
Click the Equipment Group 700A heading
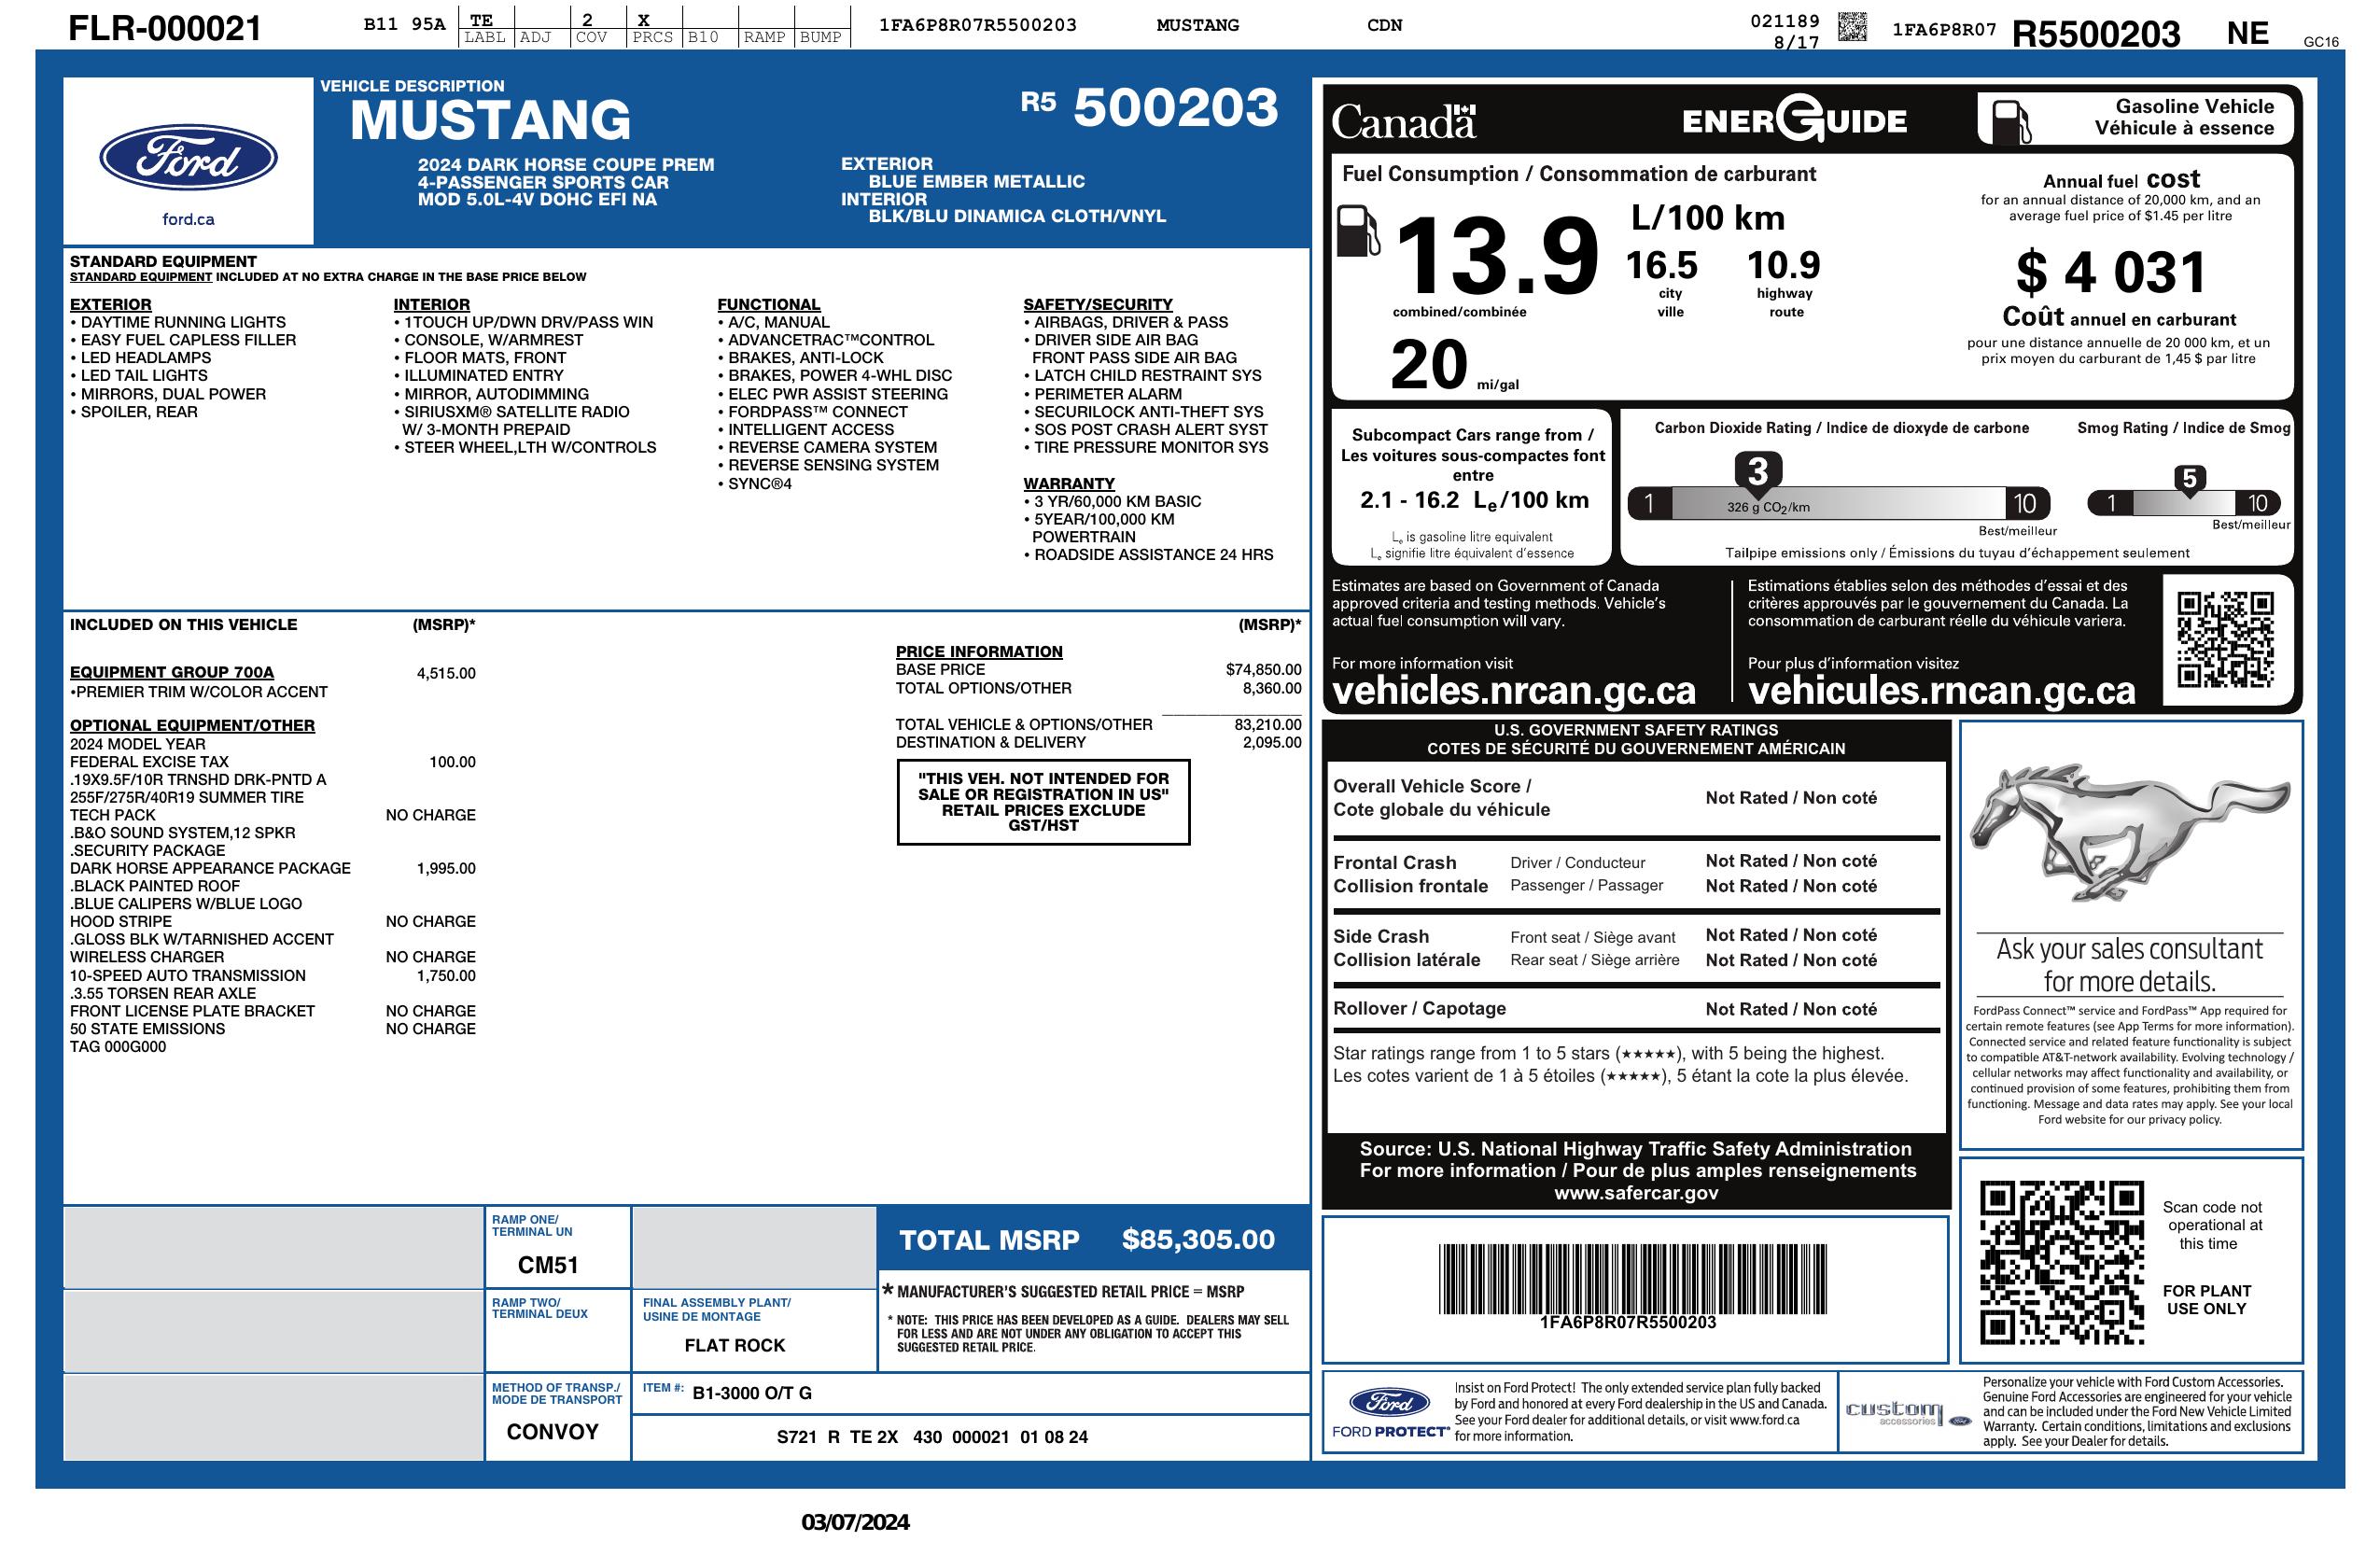(x=172, y=672)
